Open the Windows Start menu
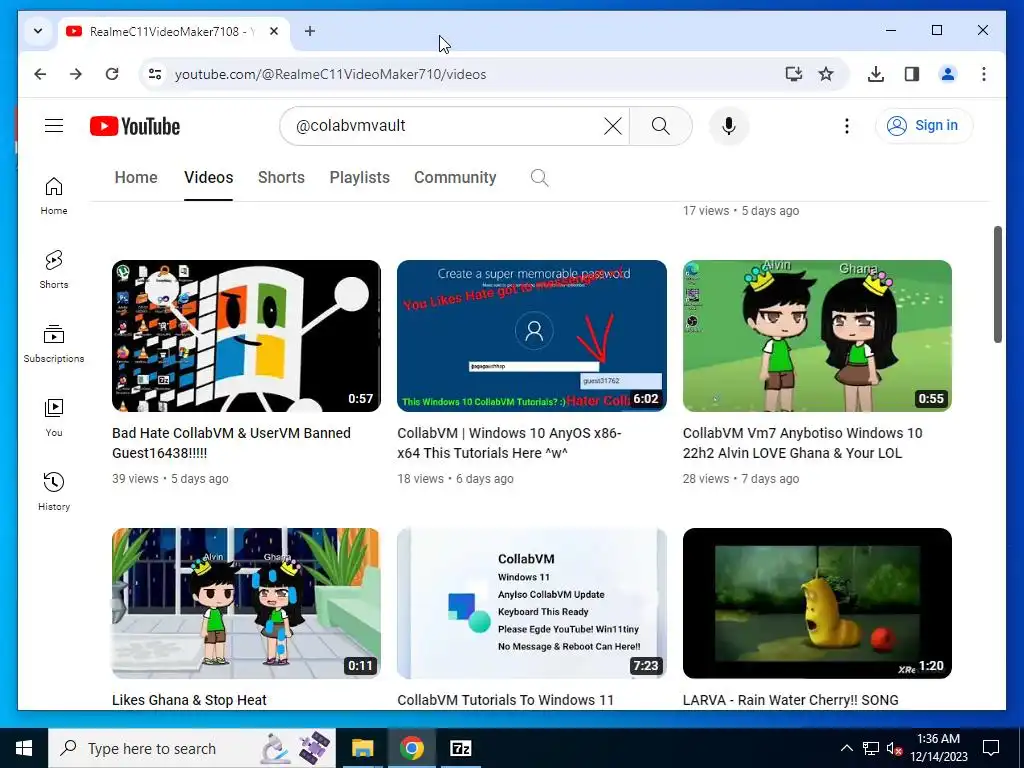 tap(24, 748)
